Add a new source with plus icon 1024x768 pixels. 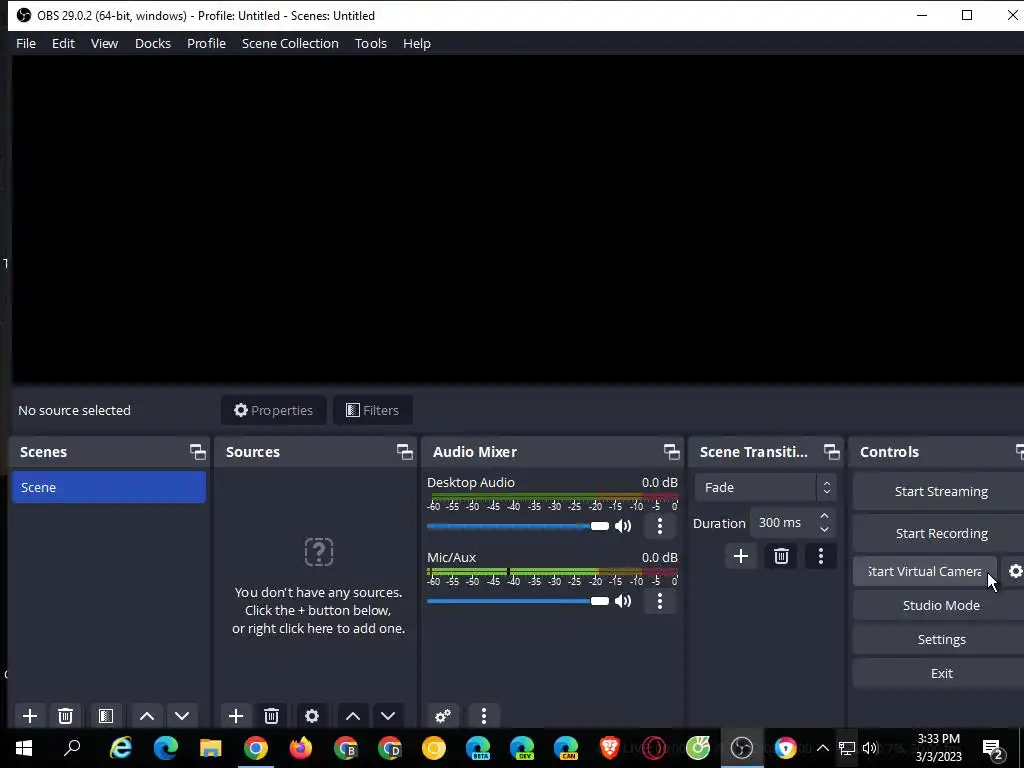[236, 716]
